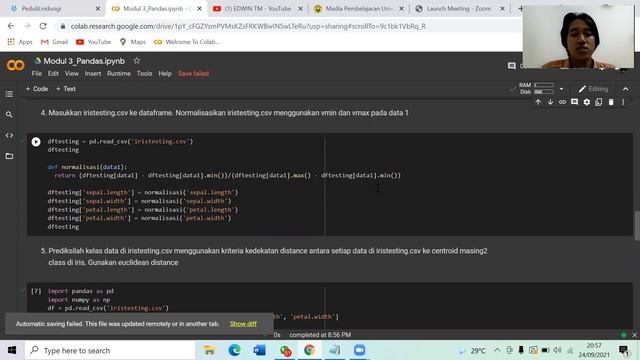Open the weather widget showing 29°C
This screenshot has width=640, height=360.
tap(473, 351)
